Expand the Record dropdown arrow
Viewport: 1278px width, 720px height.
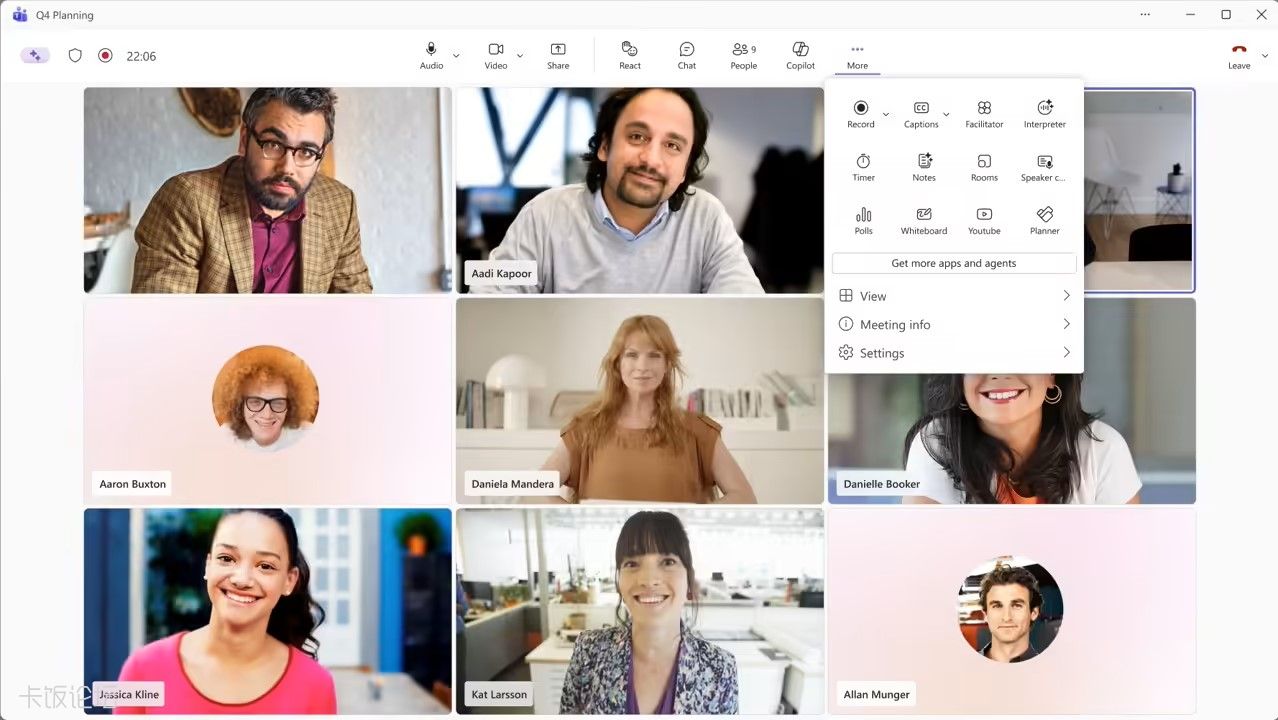[x=886, y=114]
